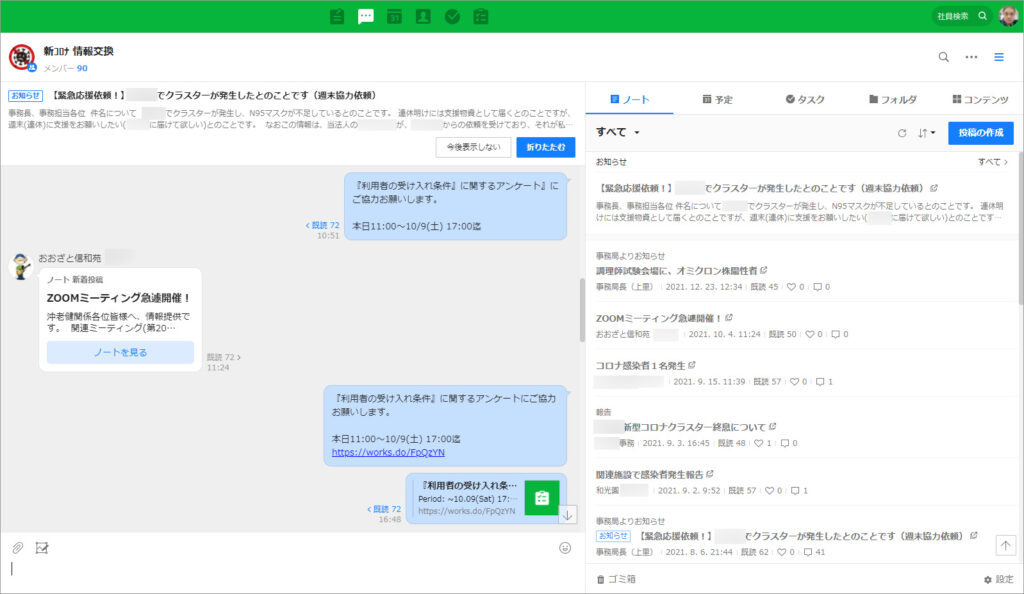Open the Calendar icon in top bar

pyautogui.click(x=394, y=16)
